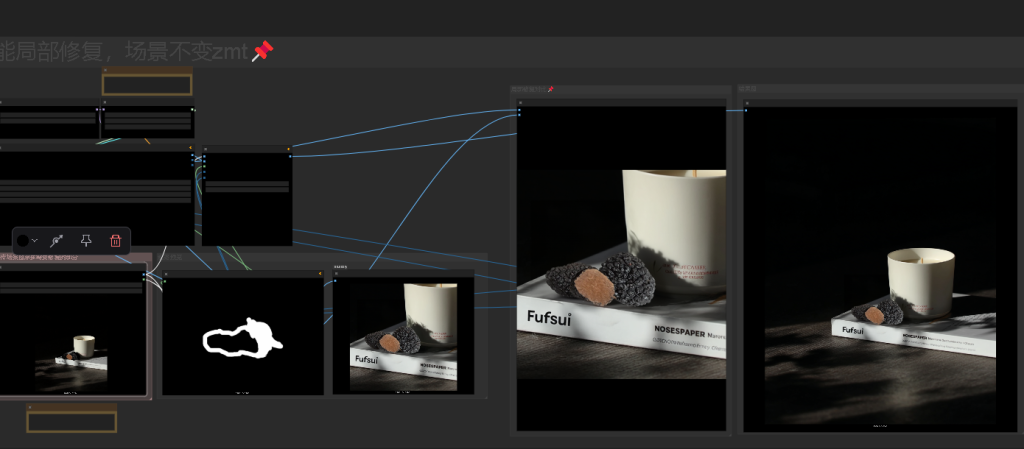Expand the chevron beside the color circle
This screenshot has width=1024, height=449.
pos(36,241)
